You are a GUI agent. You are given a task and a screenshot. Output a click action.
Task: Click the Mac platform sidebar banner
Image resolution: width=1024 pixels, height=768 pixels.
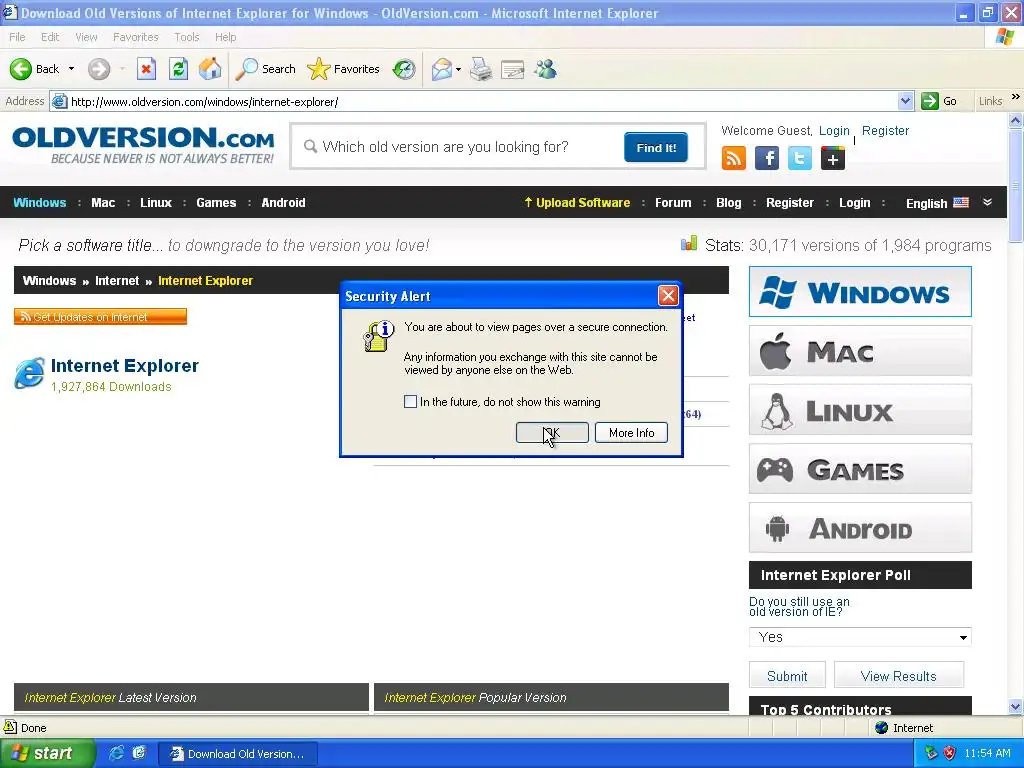click(860, 351)
